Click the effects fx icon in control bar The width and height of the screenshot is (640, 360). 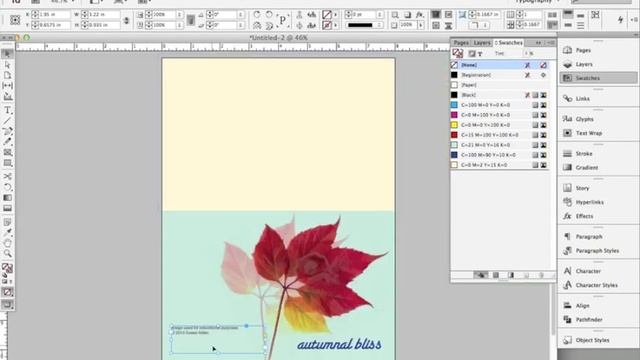[x=420, y=15]
